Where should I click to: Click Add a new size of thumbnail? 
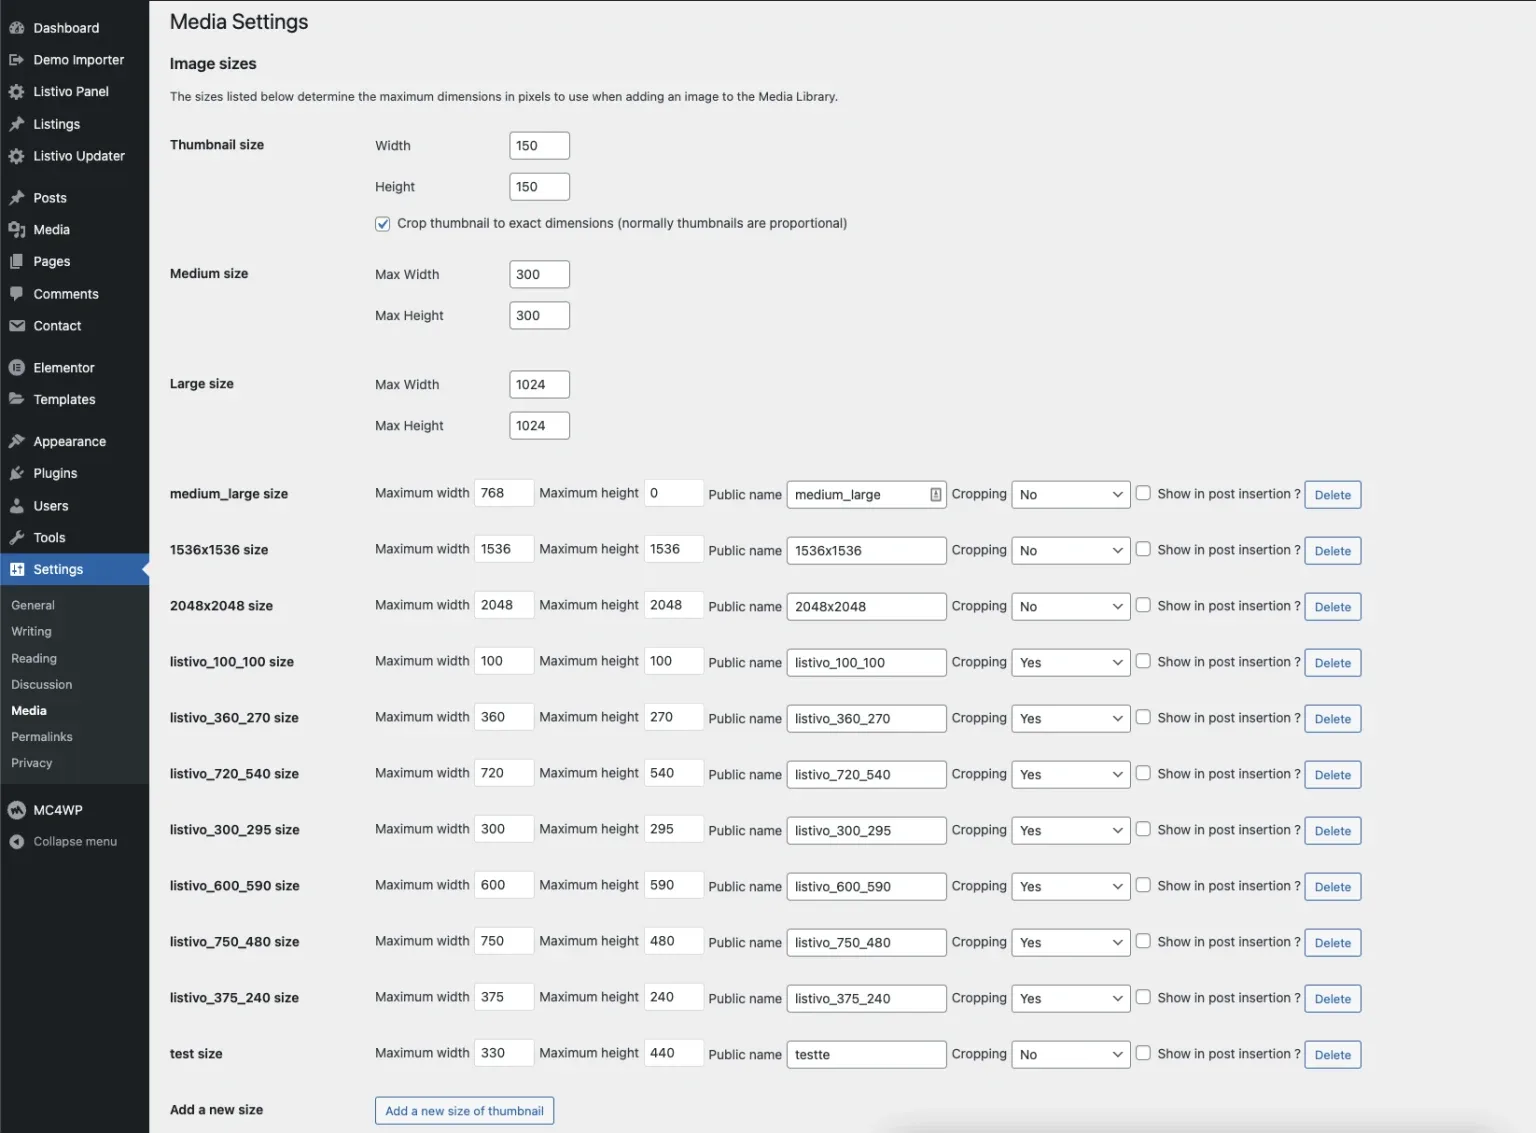tap(464, 1111)
